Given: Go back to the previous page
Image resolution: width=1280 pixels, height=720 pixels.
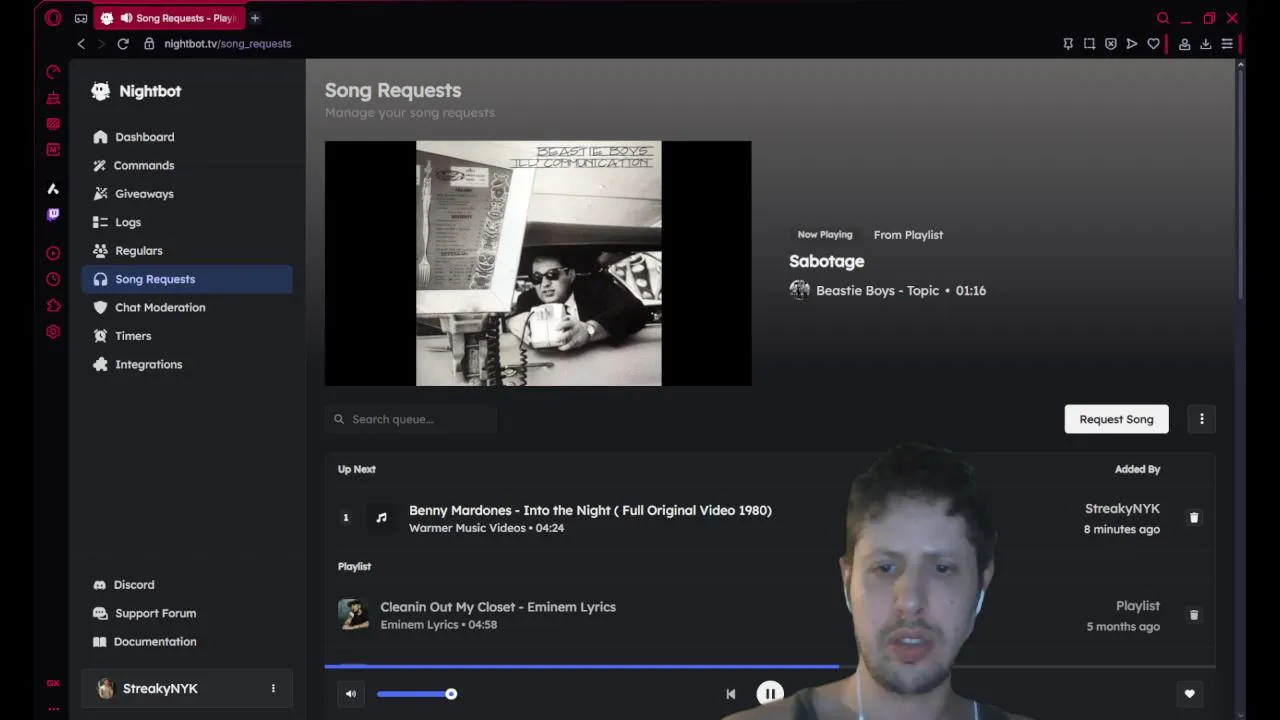Looking at the screenshot, I should pyautogui.click(x=81, y=44).
